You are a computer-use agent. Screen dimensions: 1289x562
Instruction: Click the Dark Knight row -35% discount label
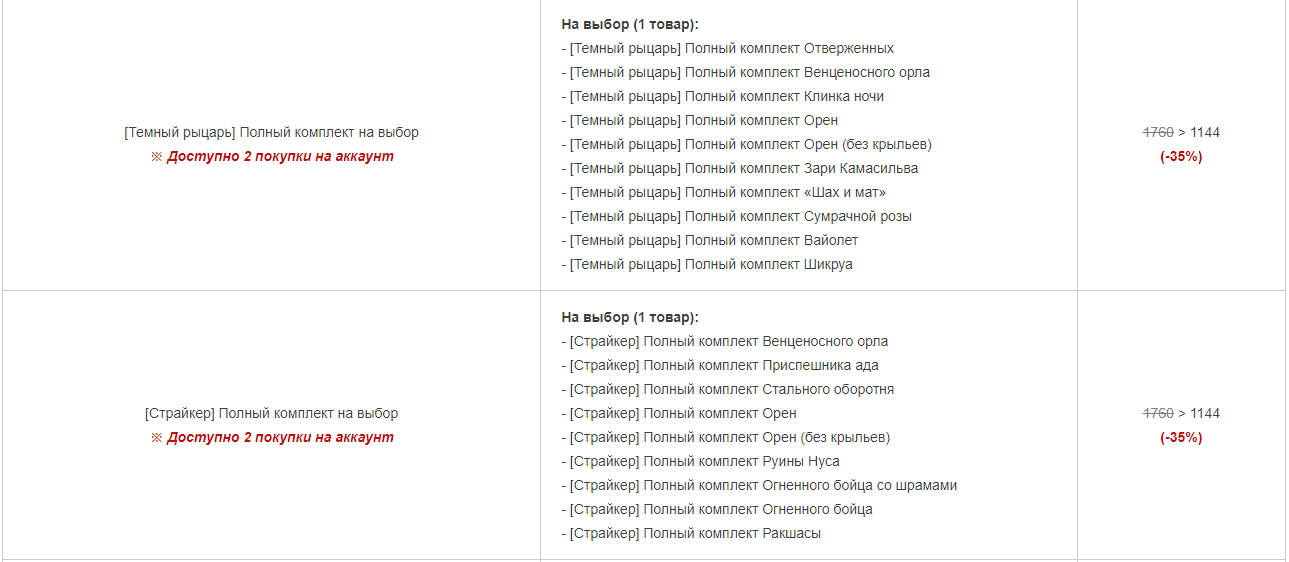pyautogui.click(x=1181, y=156)
